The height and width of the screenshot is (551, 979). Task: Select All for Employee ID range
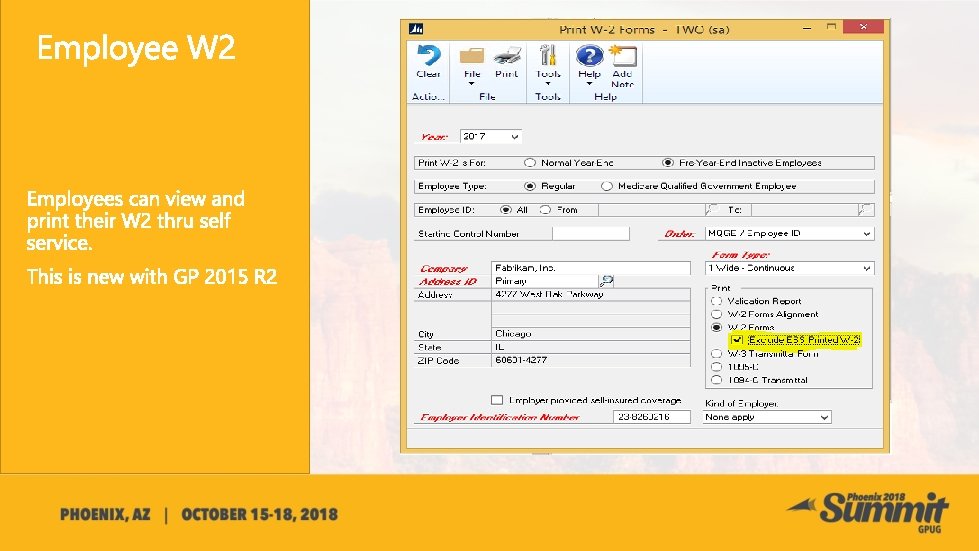[506, 210]
